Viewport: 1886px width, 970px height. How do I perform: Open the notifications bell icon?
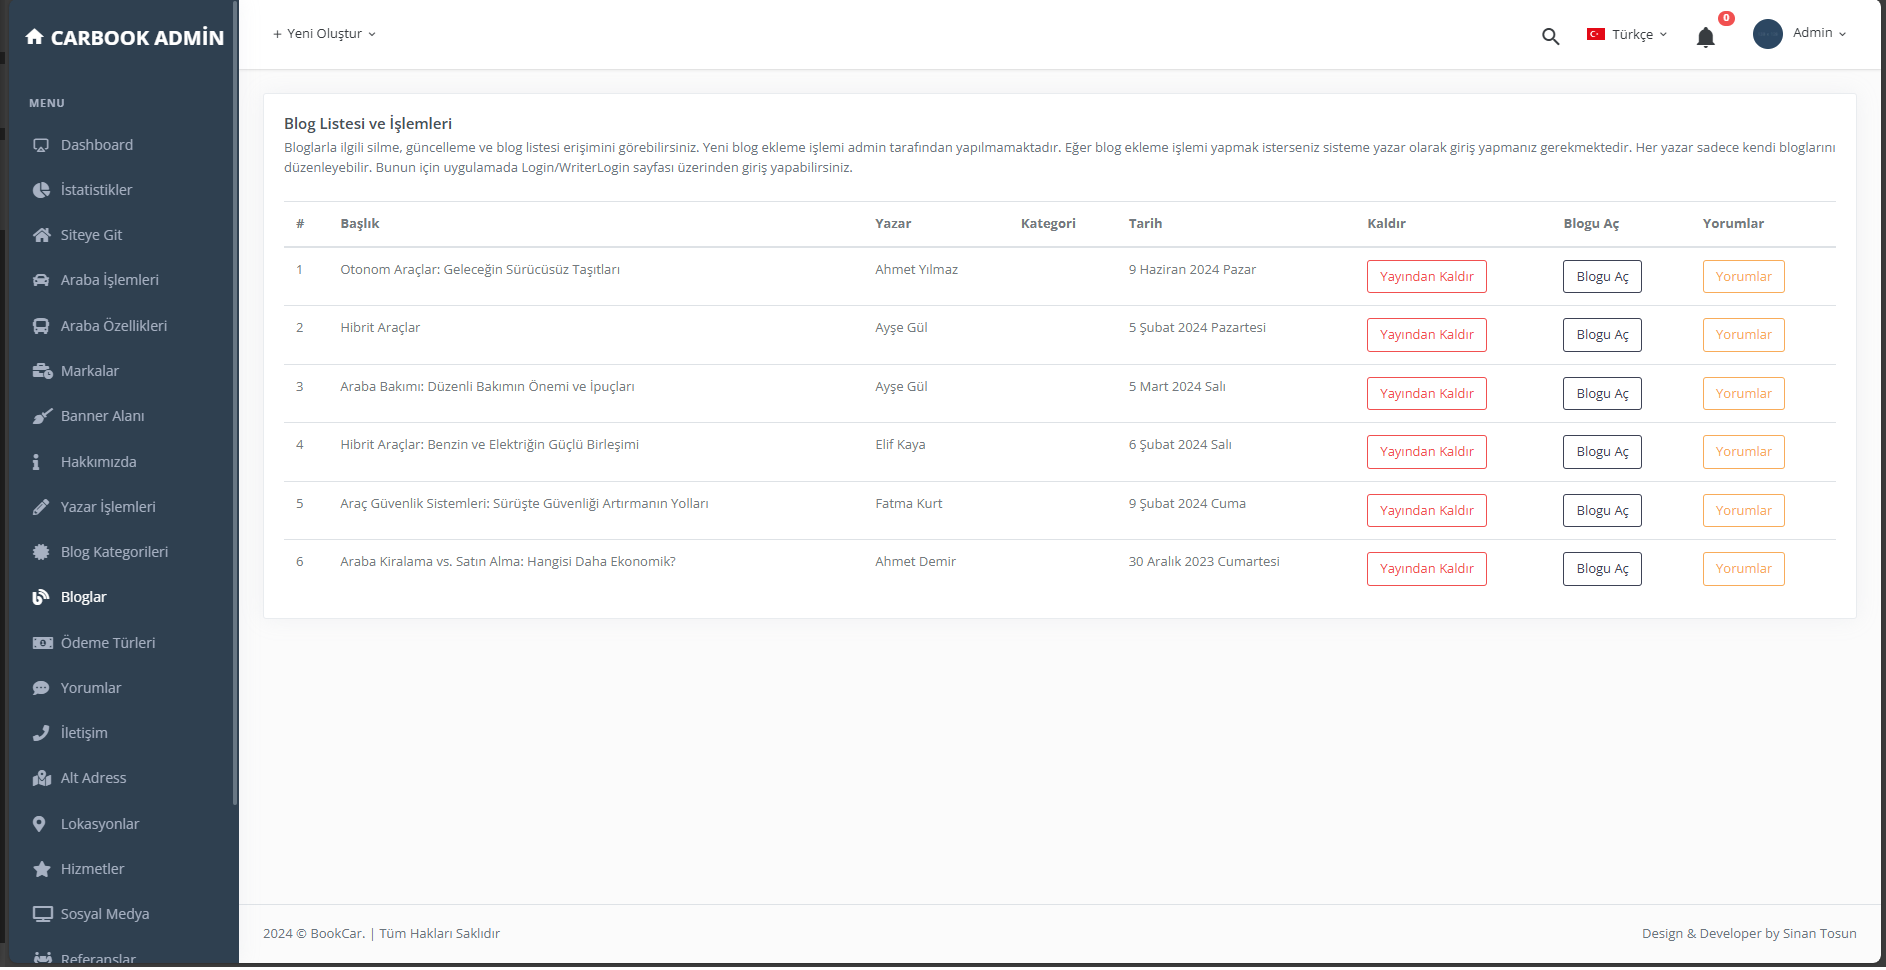click(x=1705, y=38)
